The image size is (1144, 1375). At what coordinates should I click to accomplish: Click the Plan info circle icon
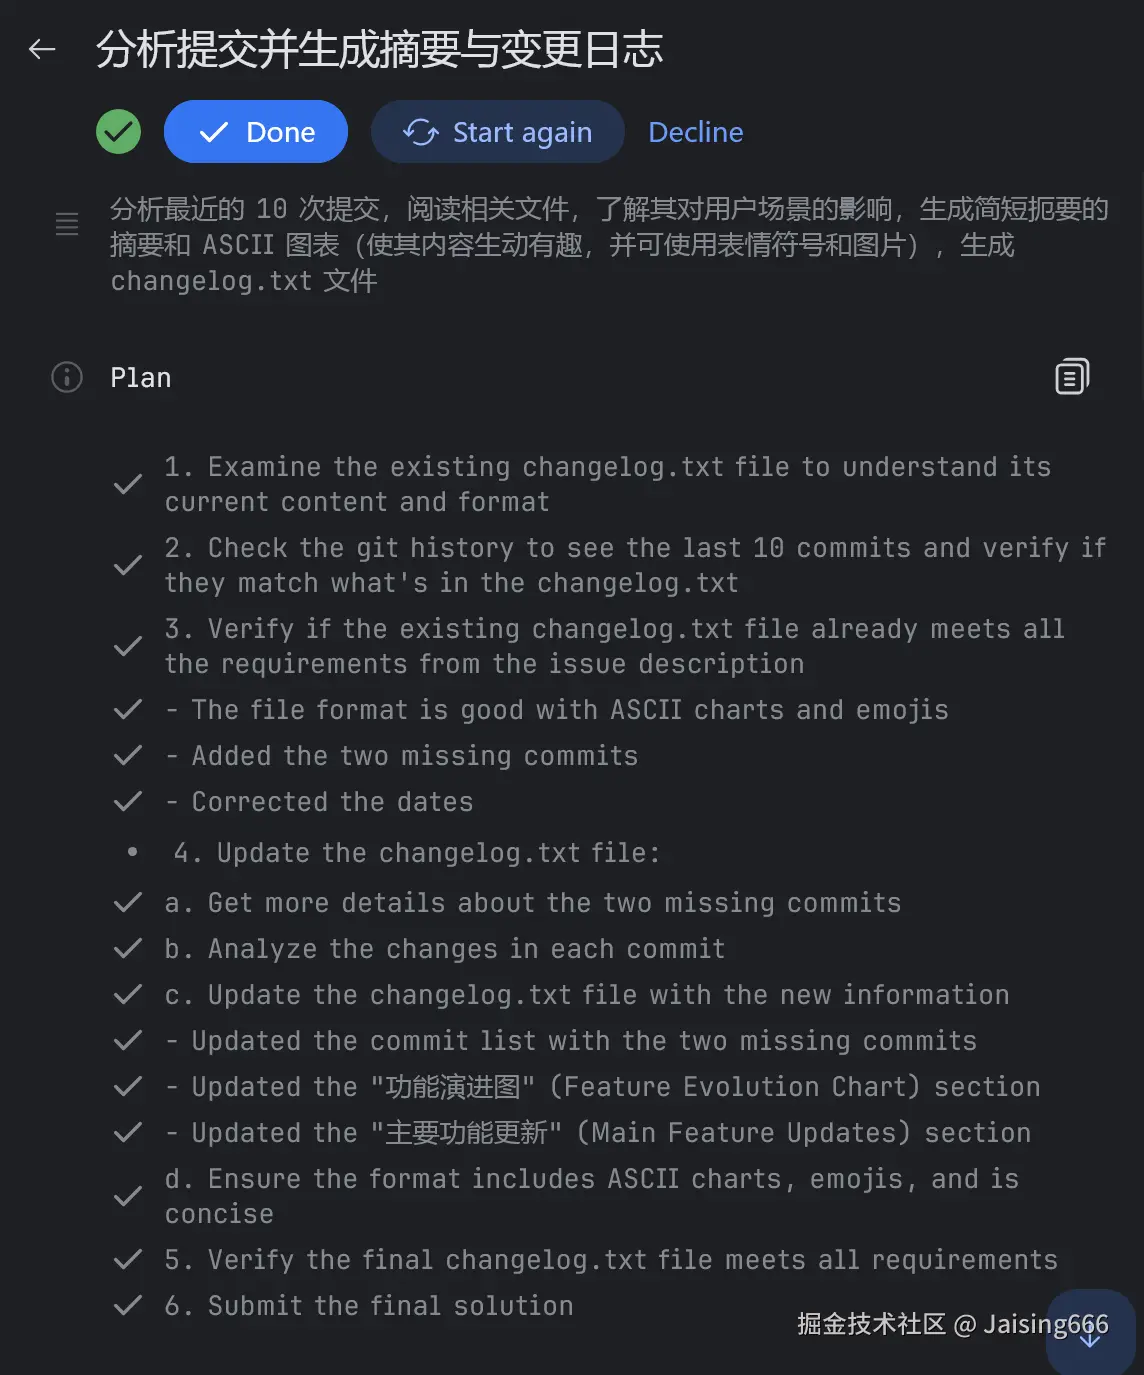[x=67, y=377]
